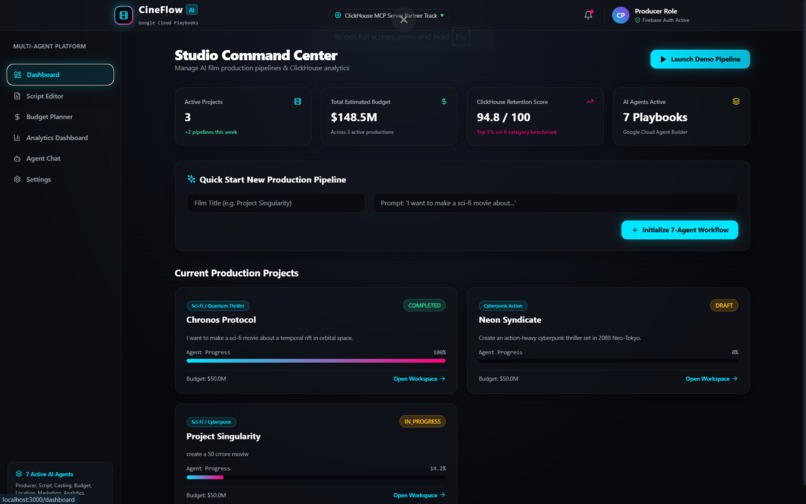
Task: Click the 94.8 / 100 score value
Action: coord(503,117)
